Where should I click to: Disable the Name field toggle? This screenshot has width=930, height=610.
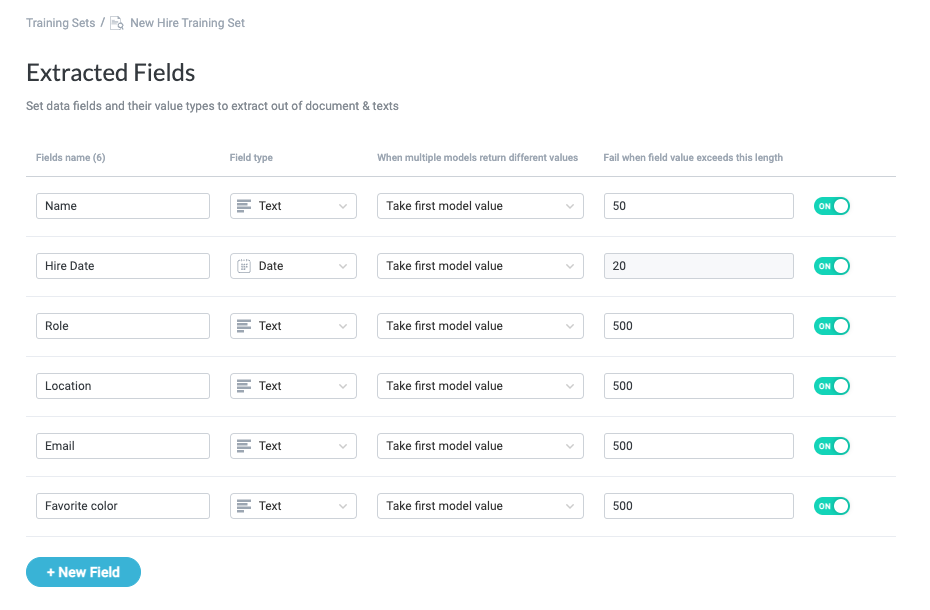tap(831, 206)
